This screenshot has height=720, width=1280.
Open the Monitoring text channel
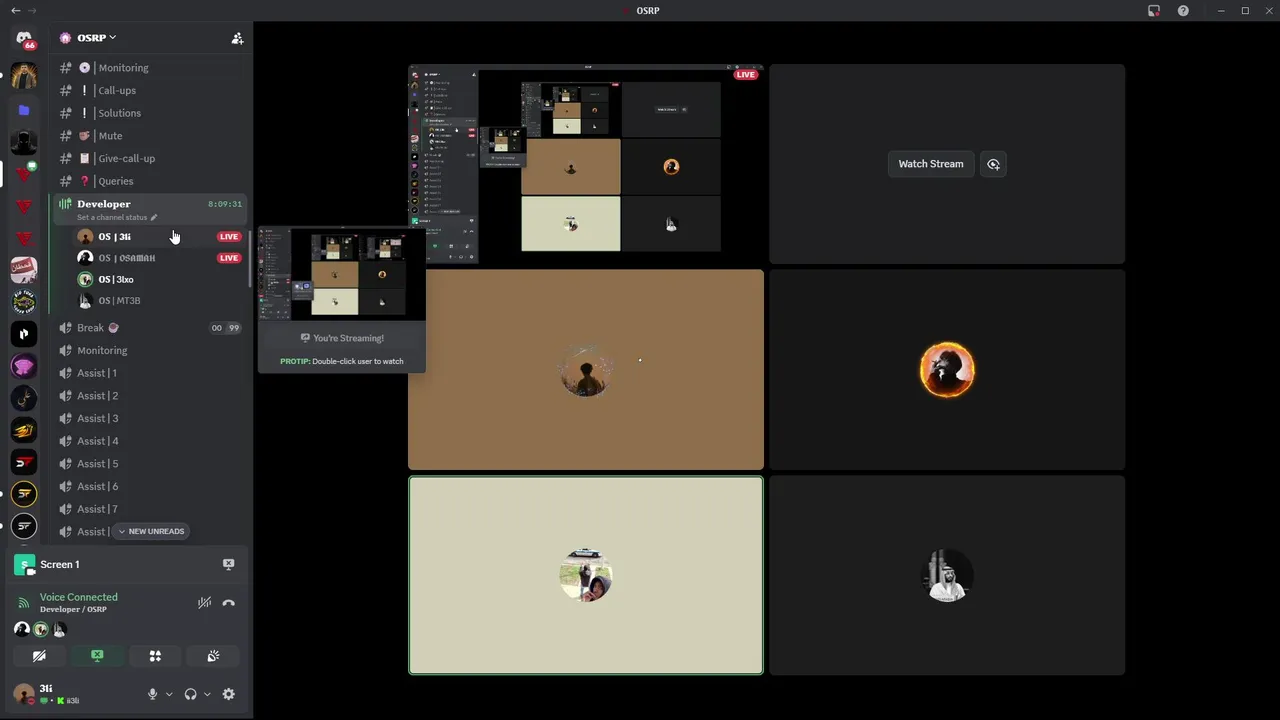(x=150, y=68)
